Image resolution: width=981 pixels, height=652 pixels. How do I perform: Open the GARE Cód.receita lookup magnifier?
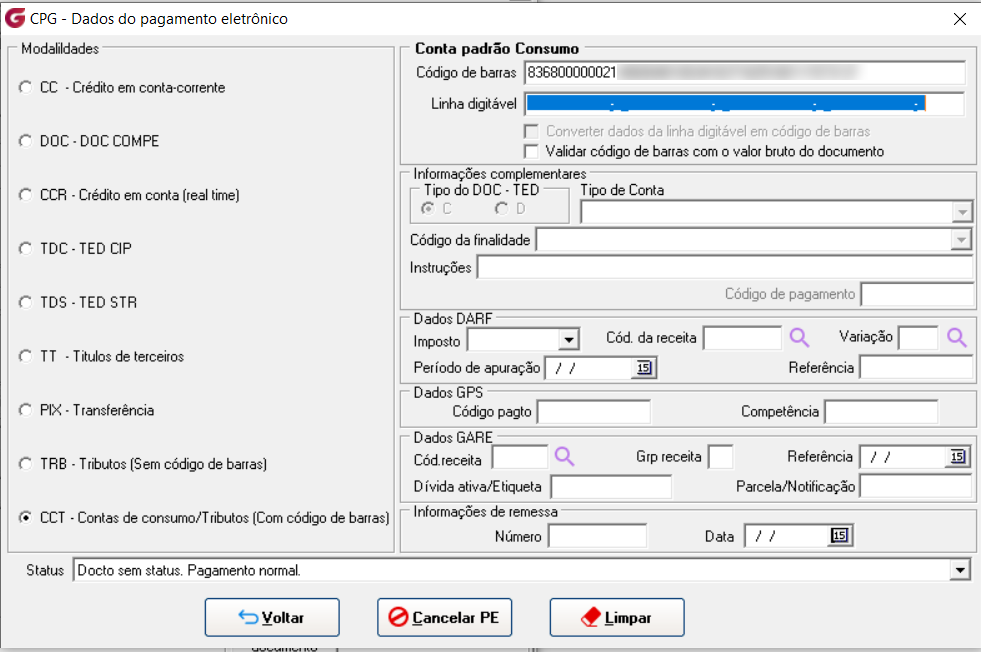coord(564,456)
